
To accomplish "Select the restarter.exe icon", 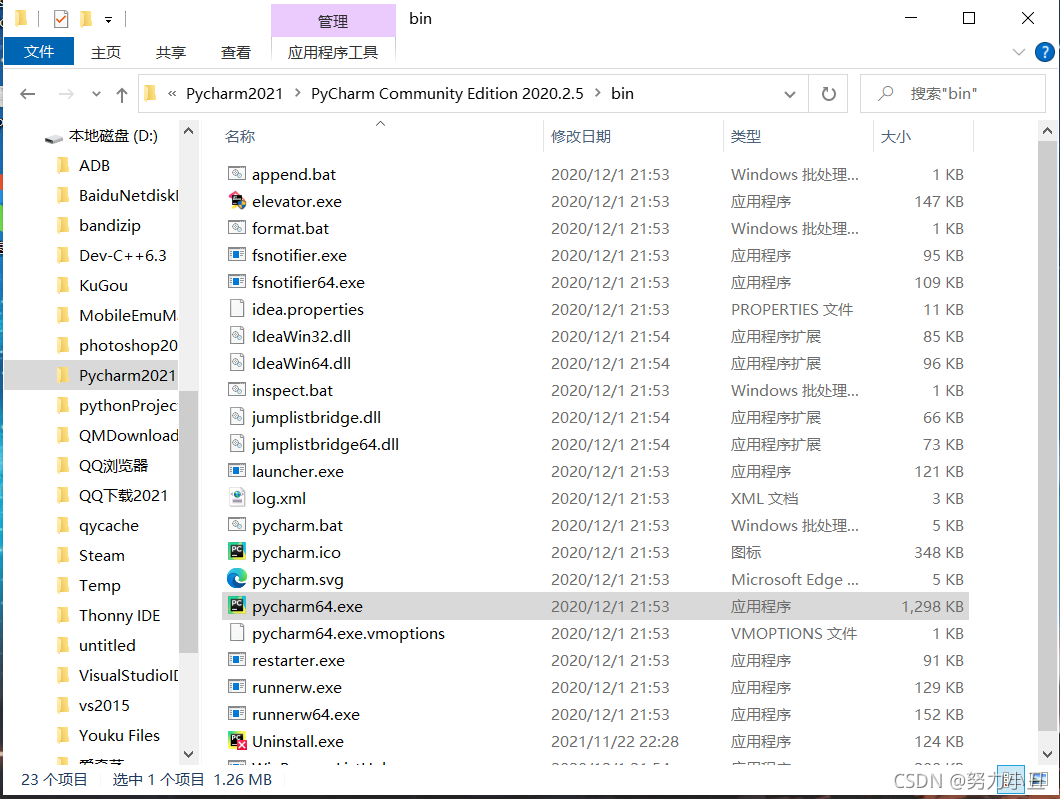I will click(x=237, y=660).
